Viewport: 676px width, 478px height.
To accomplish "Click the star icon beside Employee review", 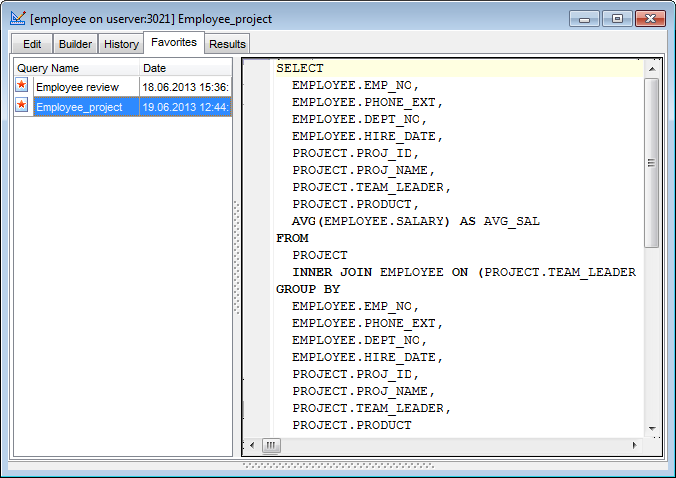I will [22, 87].
